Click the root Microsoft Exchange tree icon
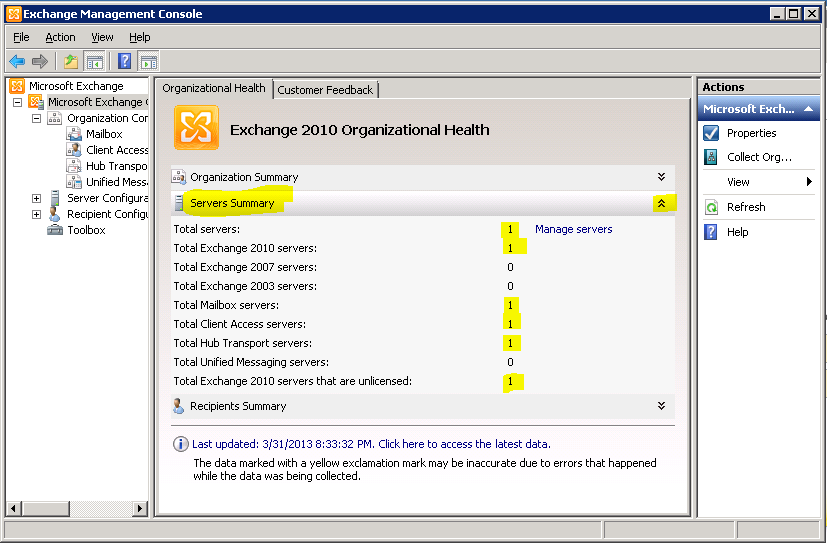 tap(17, 85)
